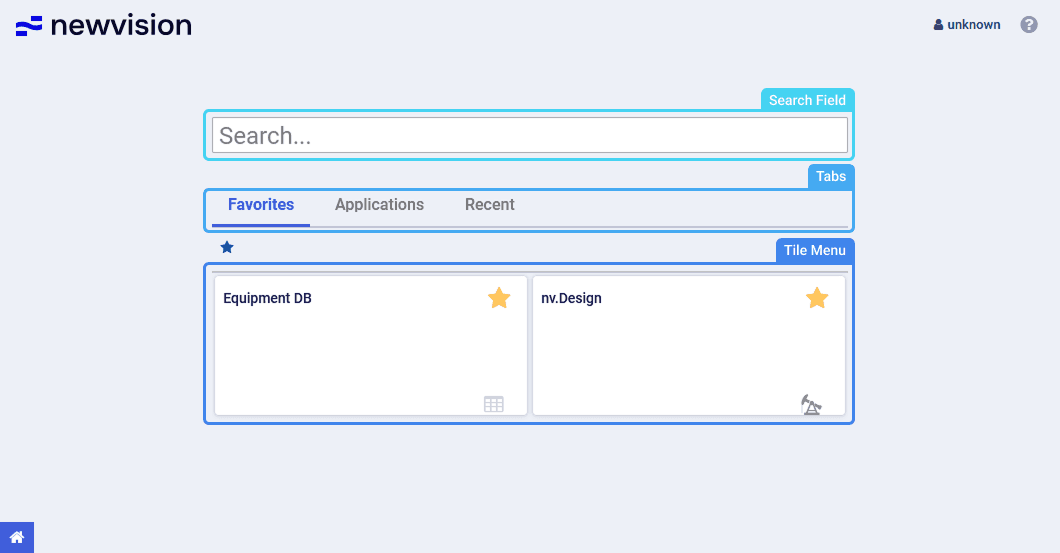Click the Tabs label tag
The height and width of the screenshot is (553, 1060).
click(830, 176)
